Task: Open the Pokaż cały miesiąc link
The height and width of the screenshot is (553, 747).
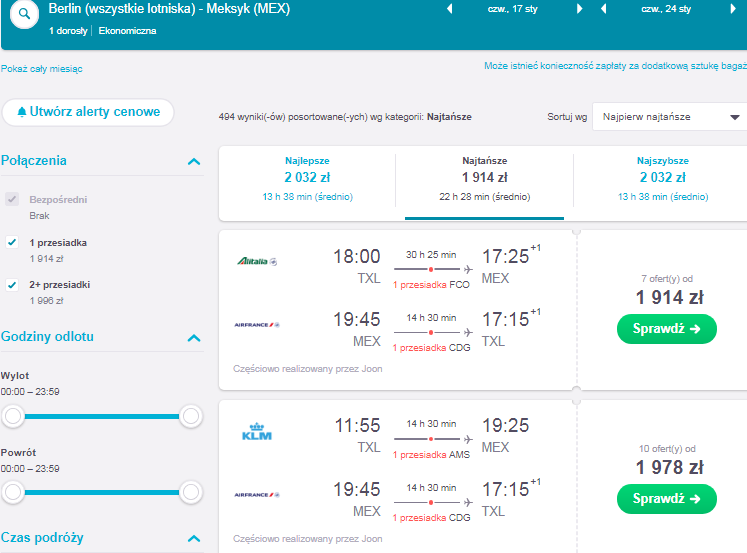Action: tap(41, 69)
